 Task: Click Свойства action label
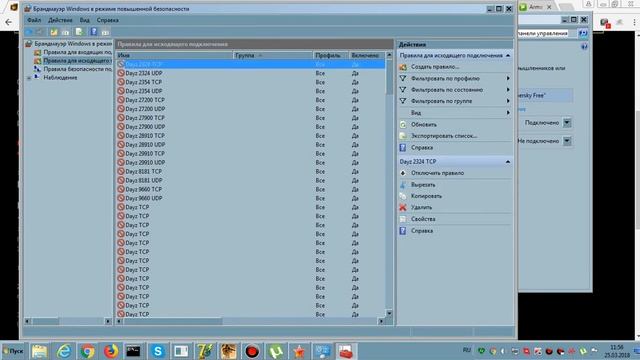coord(423,219)
